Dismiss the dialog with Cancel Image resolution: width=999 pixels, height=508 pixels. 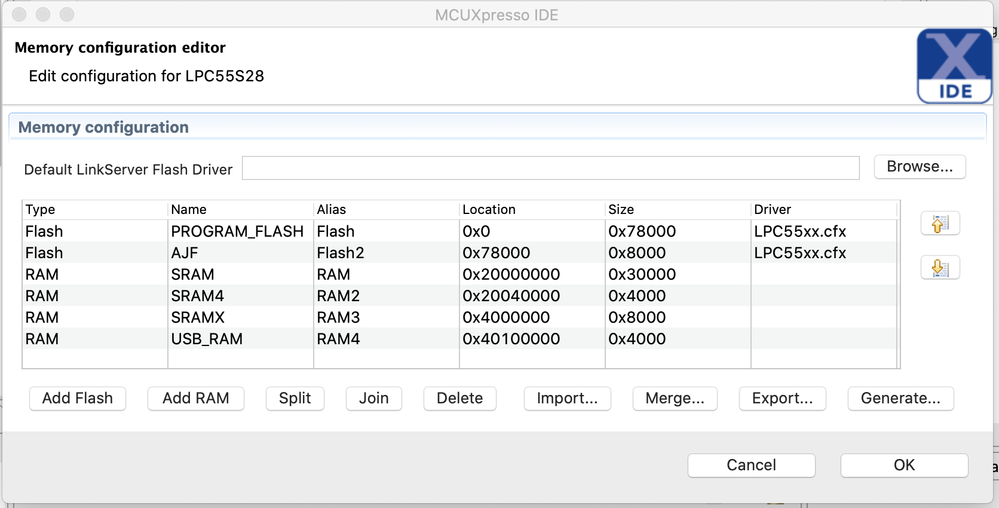[751, 465]
